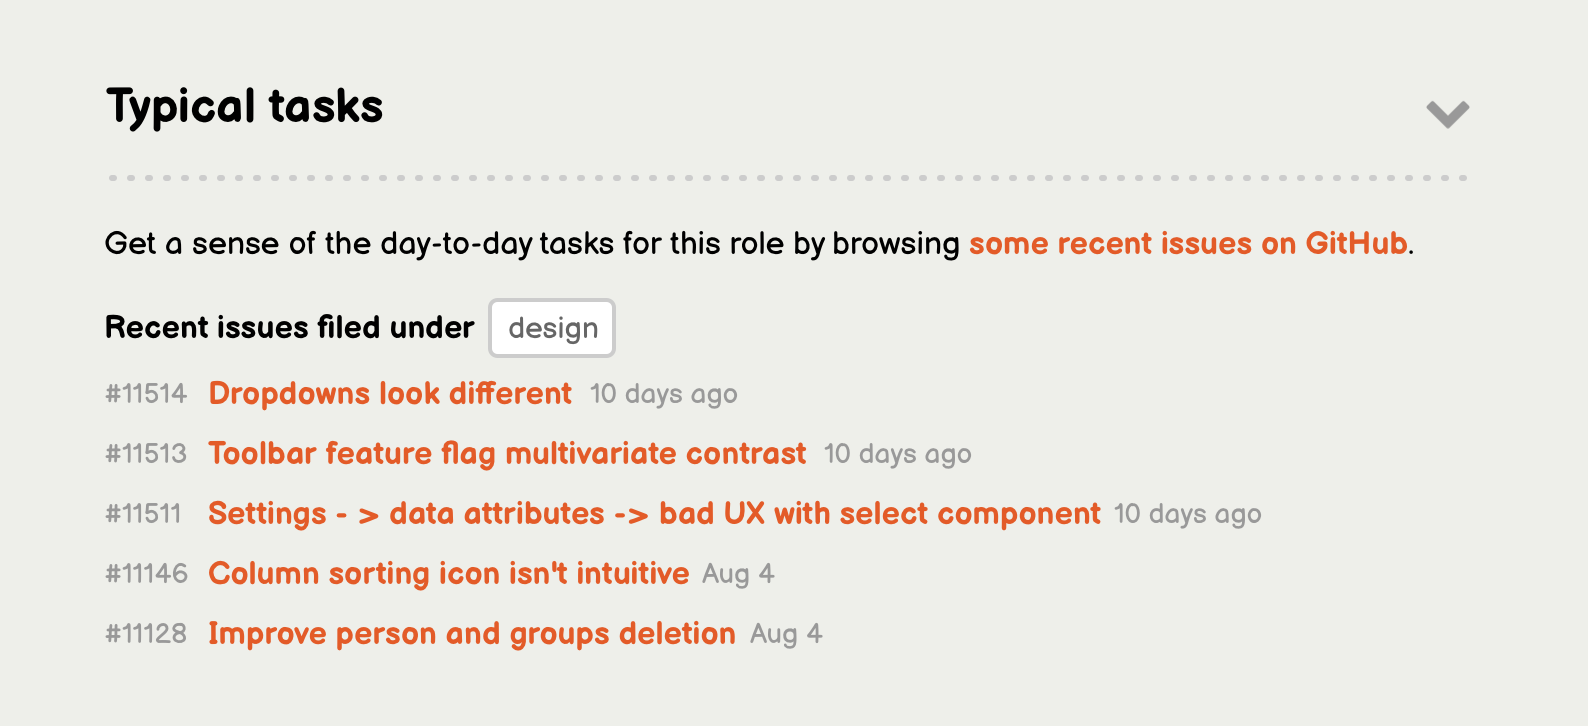
Task: Open the Dropdowns look different issue
Action: tap(389, 394)
